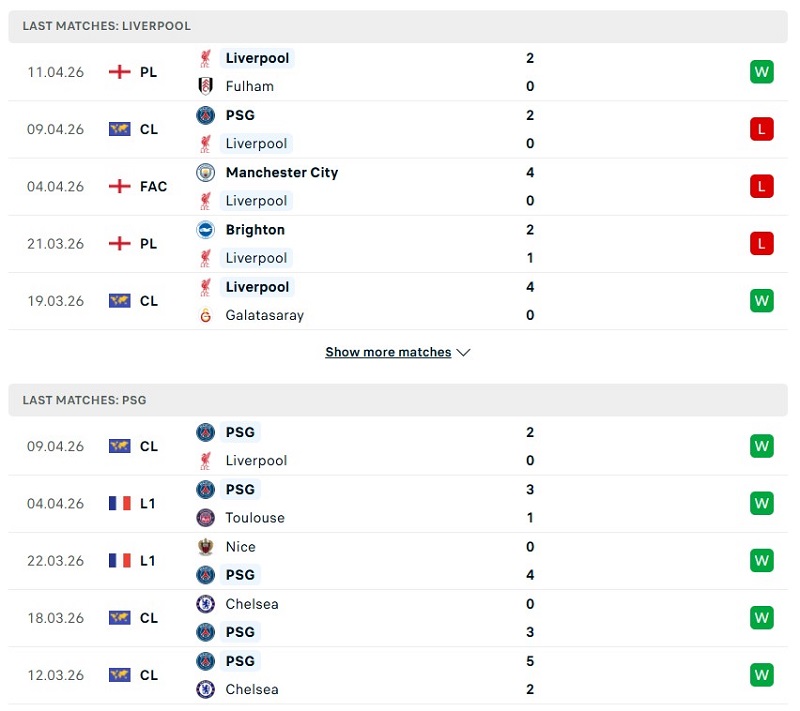Expand the Show more matches chevron
Viewport: 800px width, 711px height.
click(x=463, y=353)
